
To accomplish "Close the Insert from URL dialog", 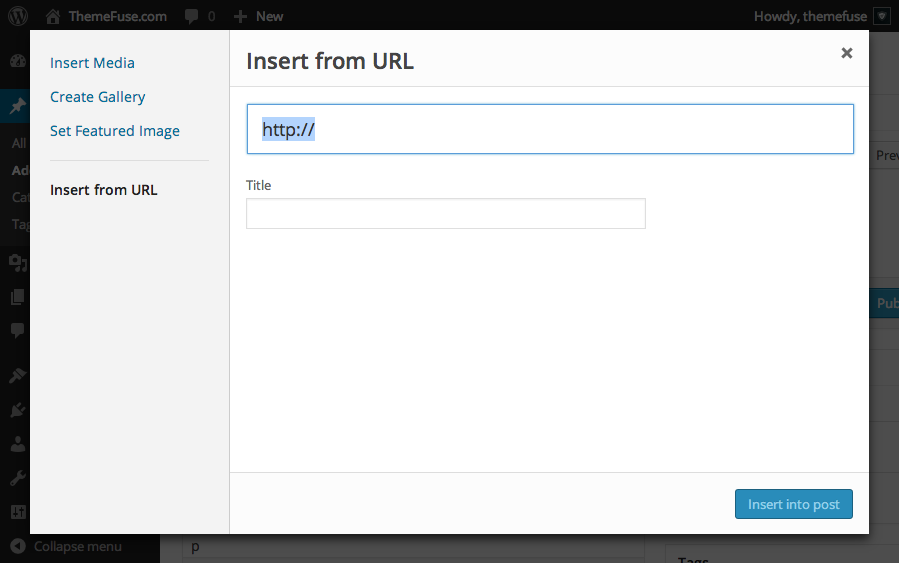I will pyautogui.click(x=846, y=53).
